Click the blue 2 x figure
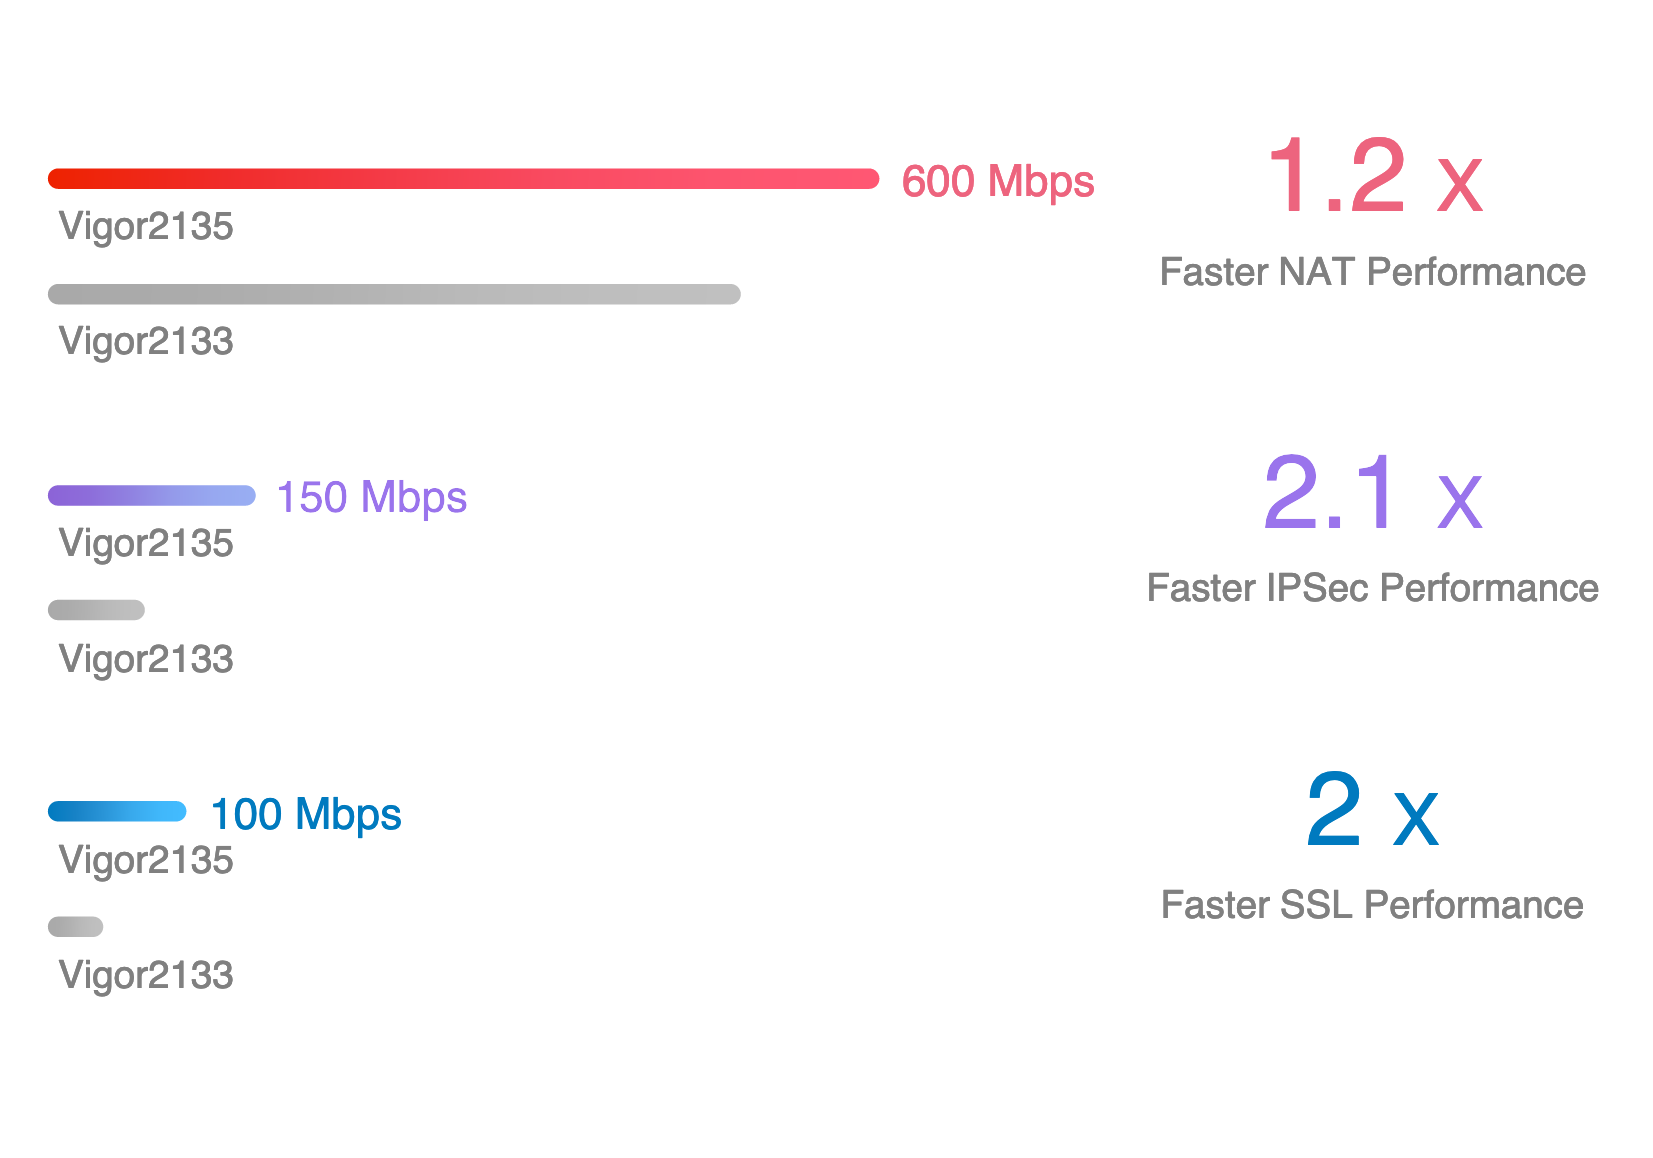This screenshot has width=1653, height=1158. pyautogui.click(x=1372, y=810)
